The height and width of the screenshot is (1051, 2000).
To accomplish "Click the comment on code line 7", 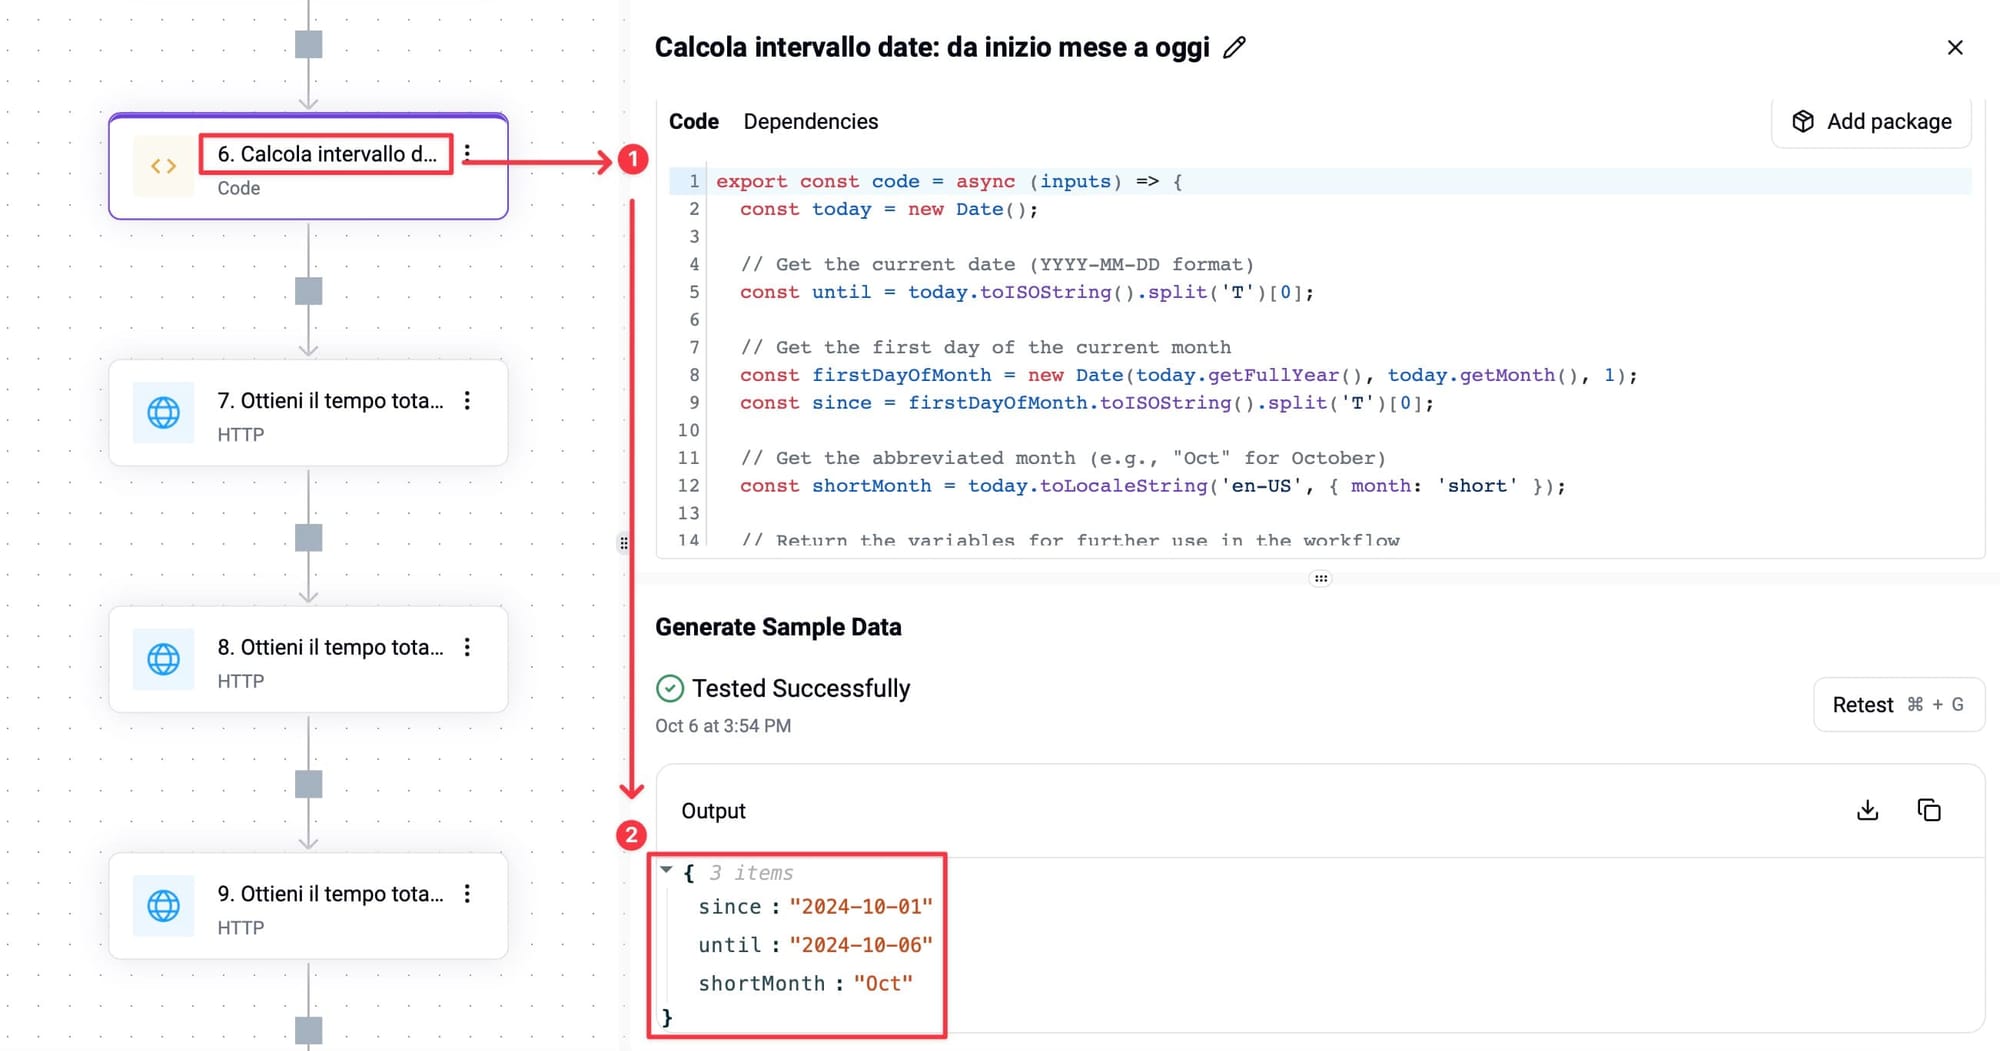I will (x=986, y=347).
